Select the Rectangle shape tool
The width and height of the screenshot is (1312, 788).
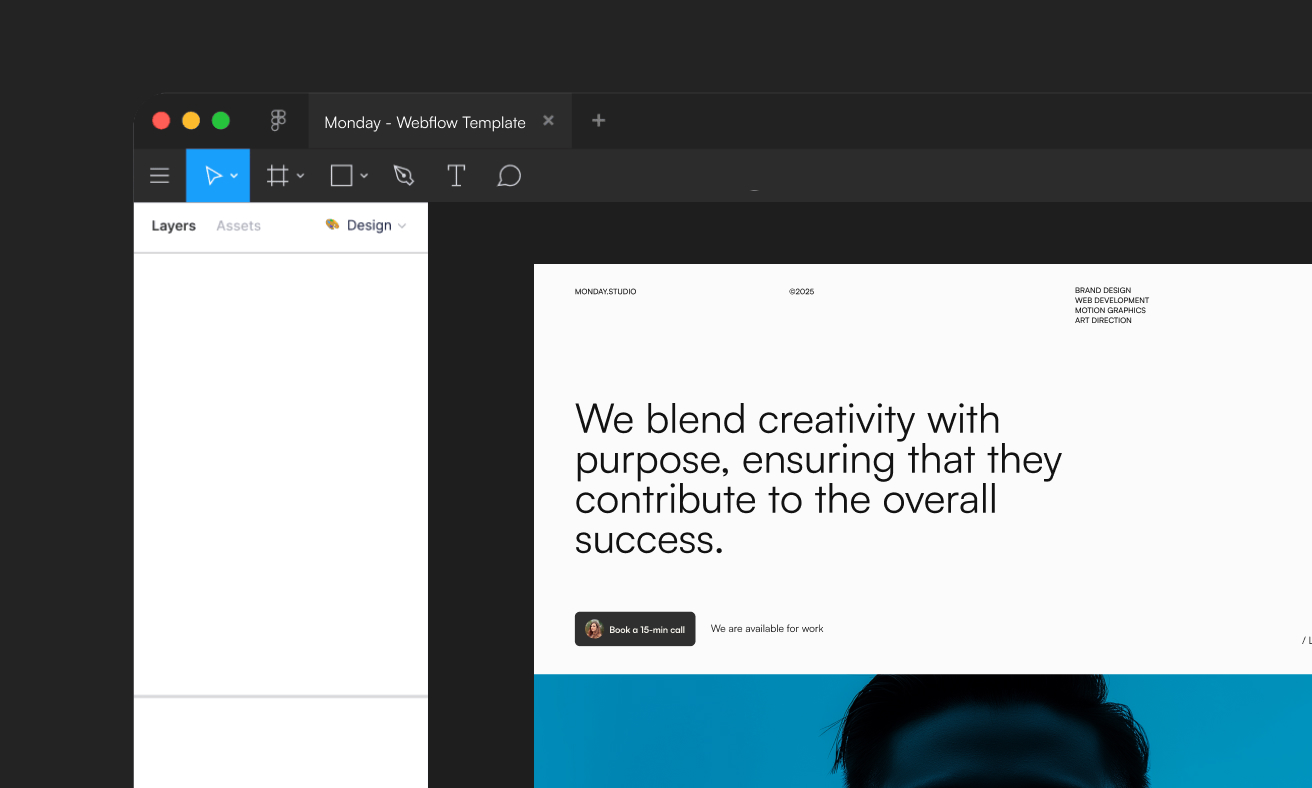[341, 176]
